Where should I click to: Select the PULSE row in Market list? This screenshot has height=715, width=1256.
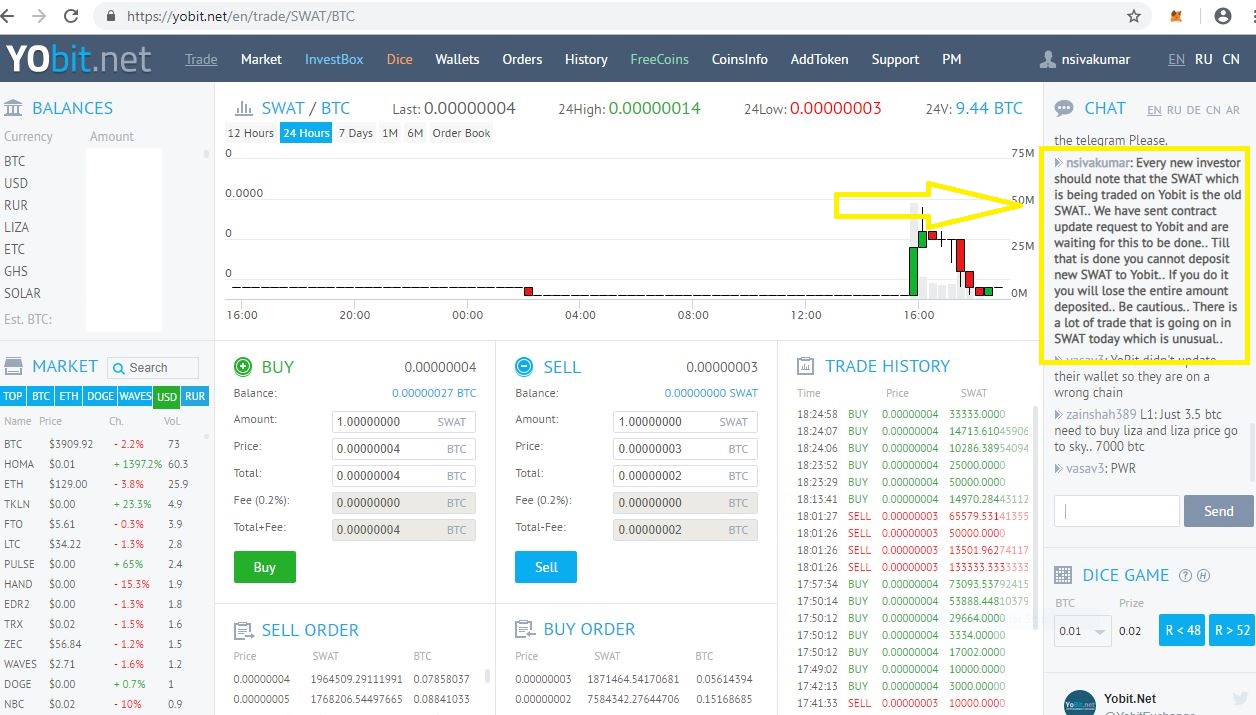click(x=103, y=564)
